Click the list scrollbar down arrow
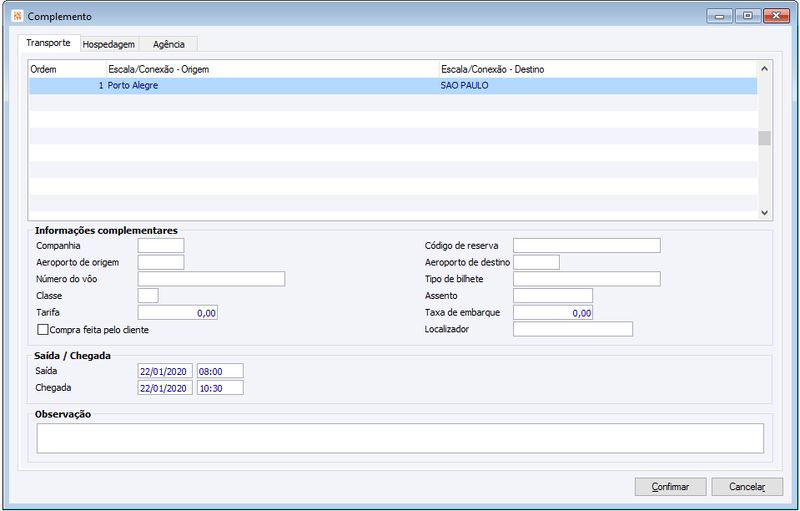The width and height of the screenshot is (800, 511). [764, 213]
